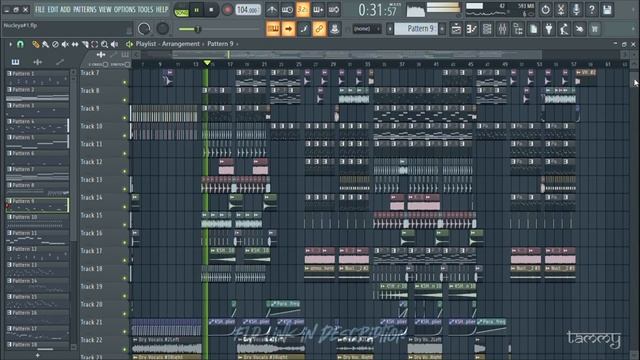This screenshot has height=360, width=640.
Task: Select the Select marquee tool
Action: coord(95,44)
